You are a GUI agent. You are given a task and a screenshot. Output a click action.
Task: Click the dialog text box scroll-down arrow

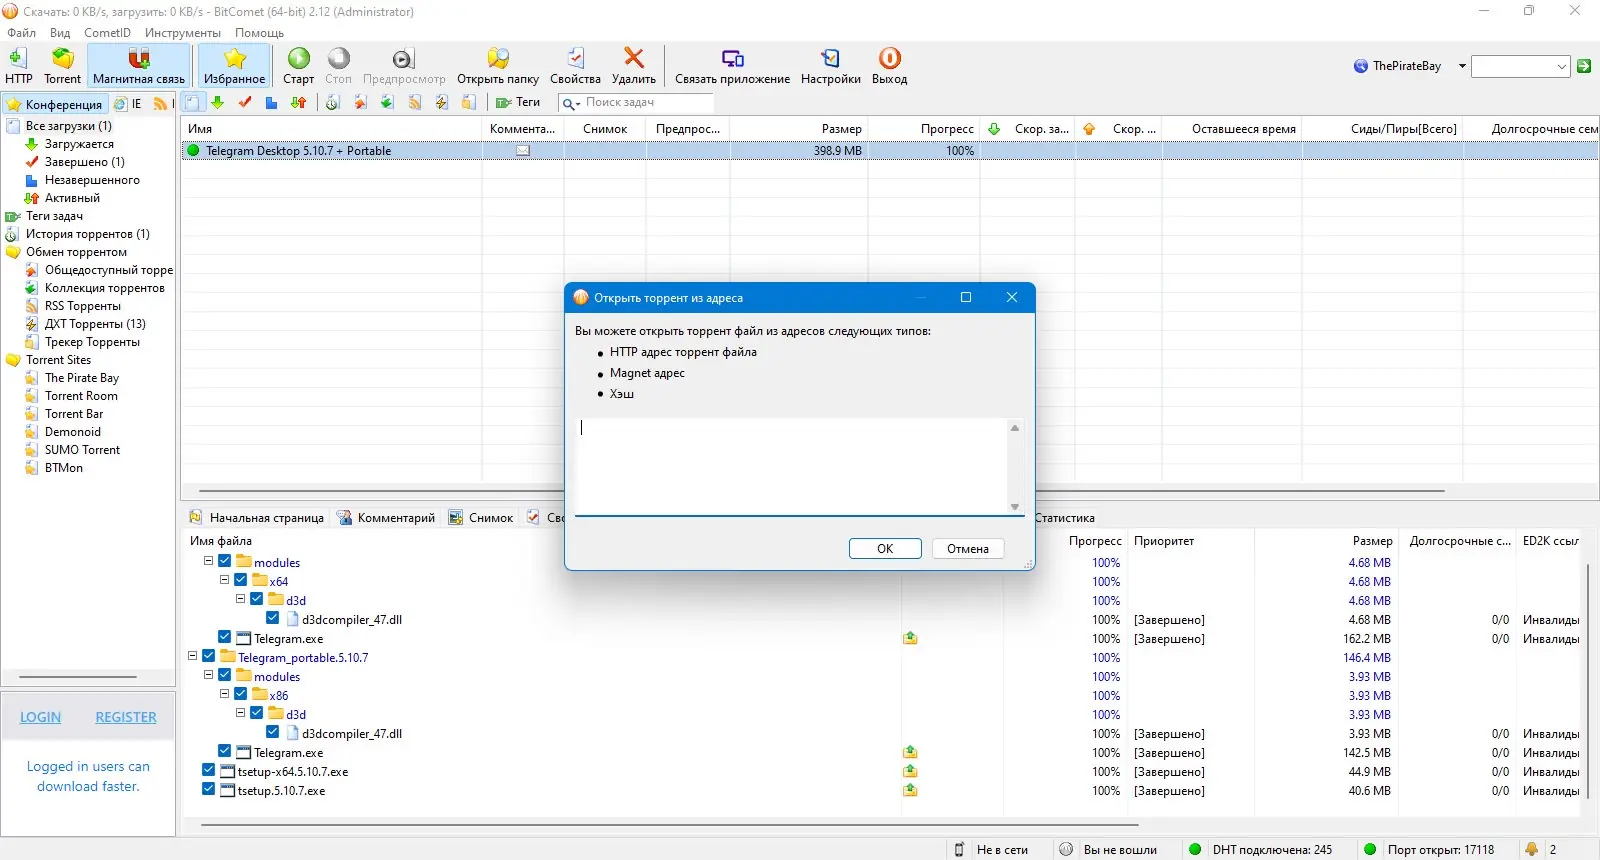(x=1015, y=507)
